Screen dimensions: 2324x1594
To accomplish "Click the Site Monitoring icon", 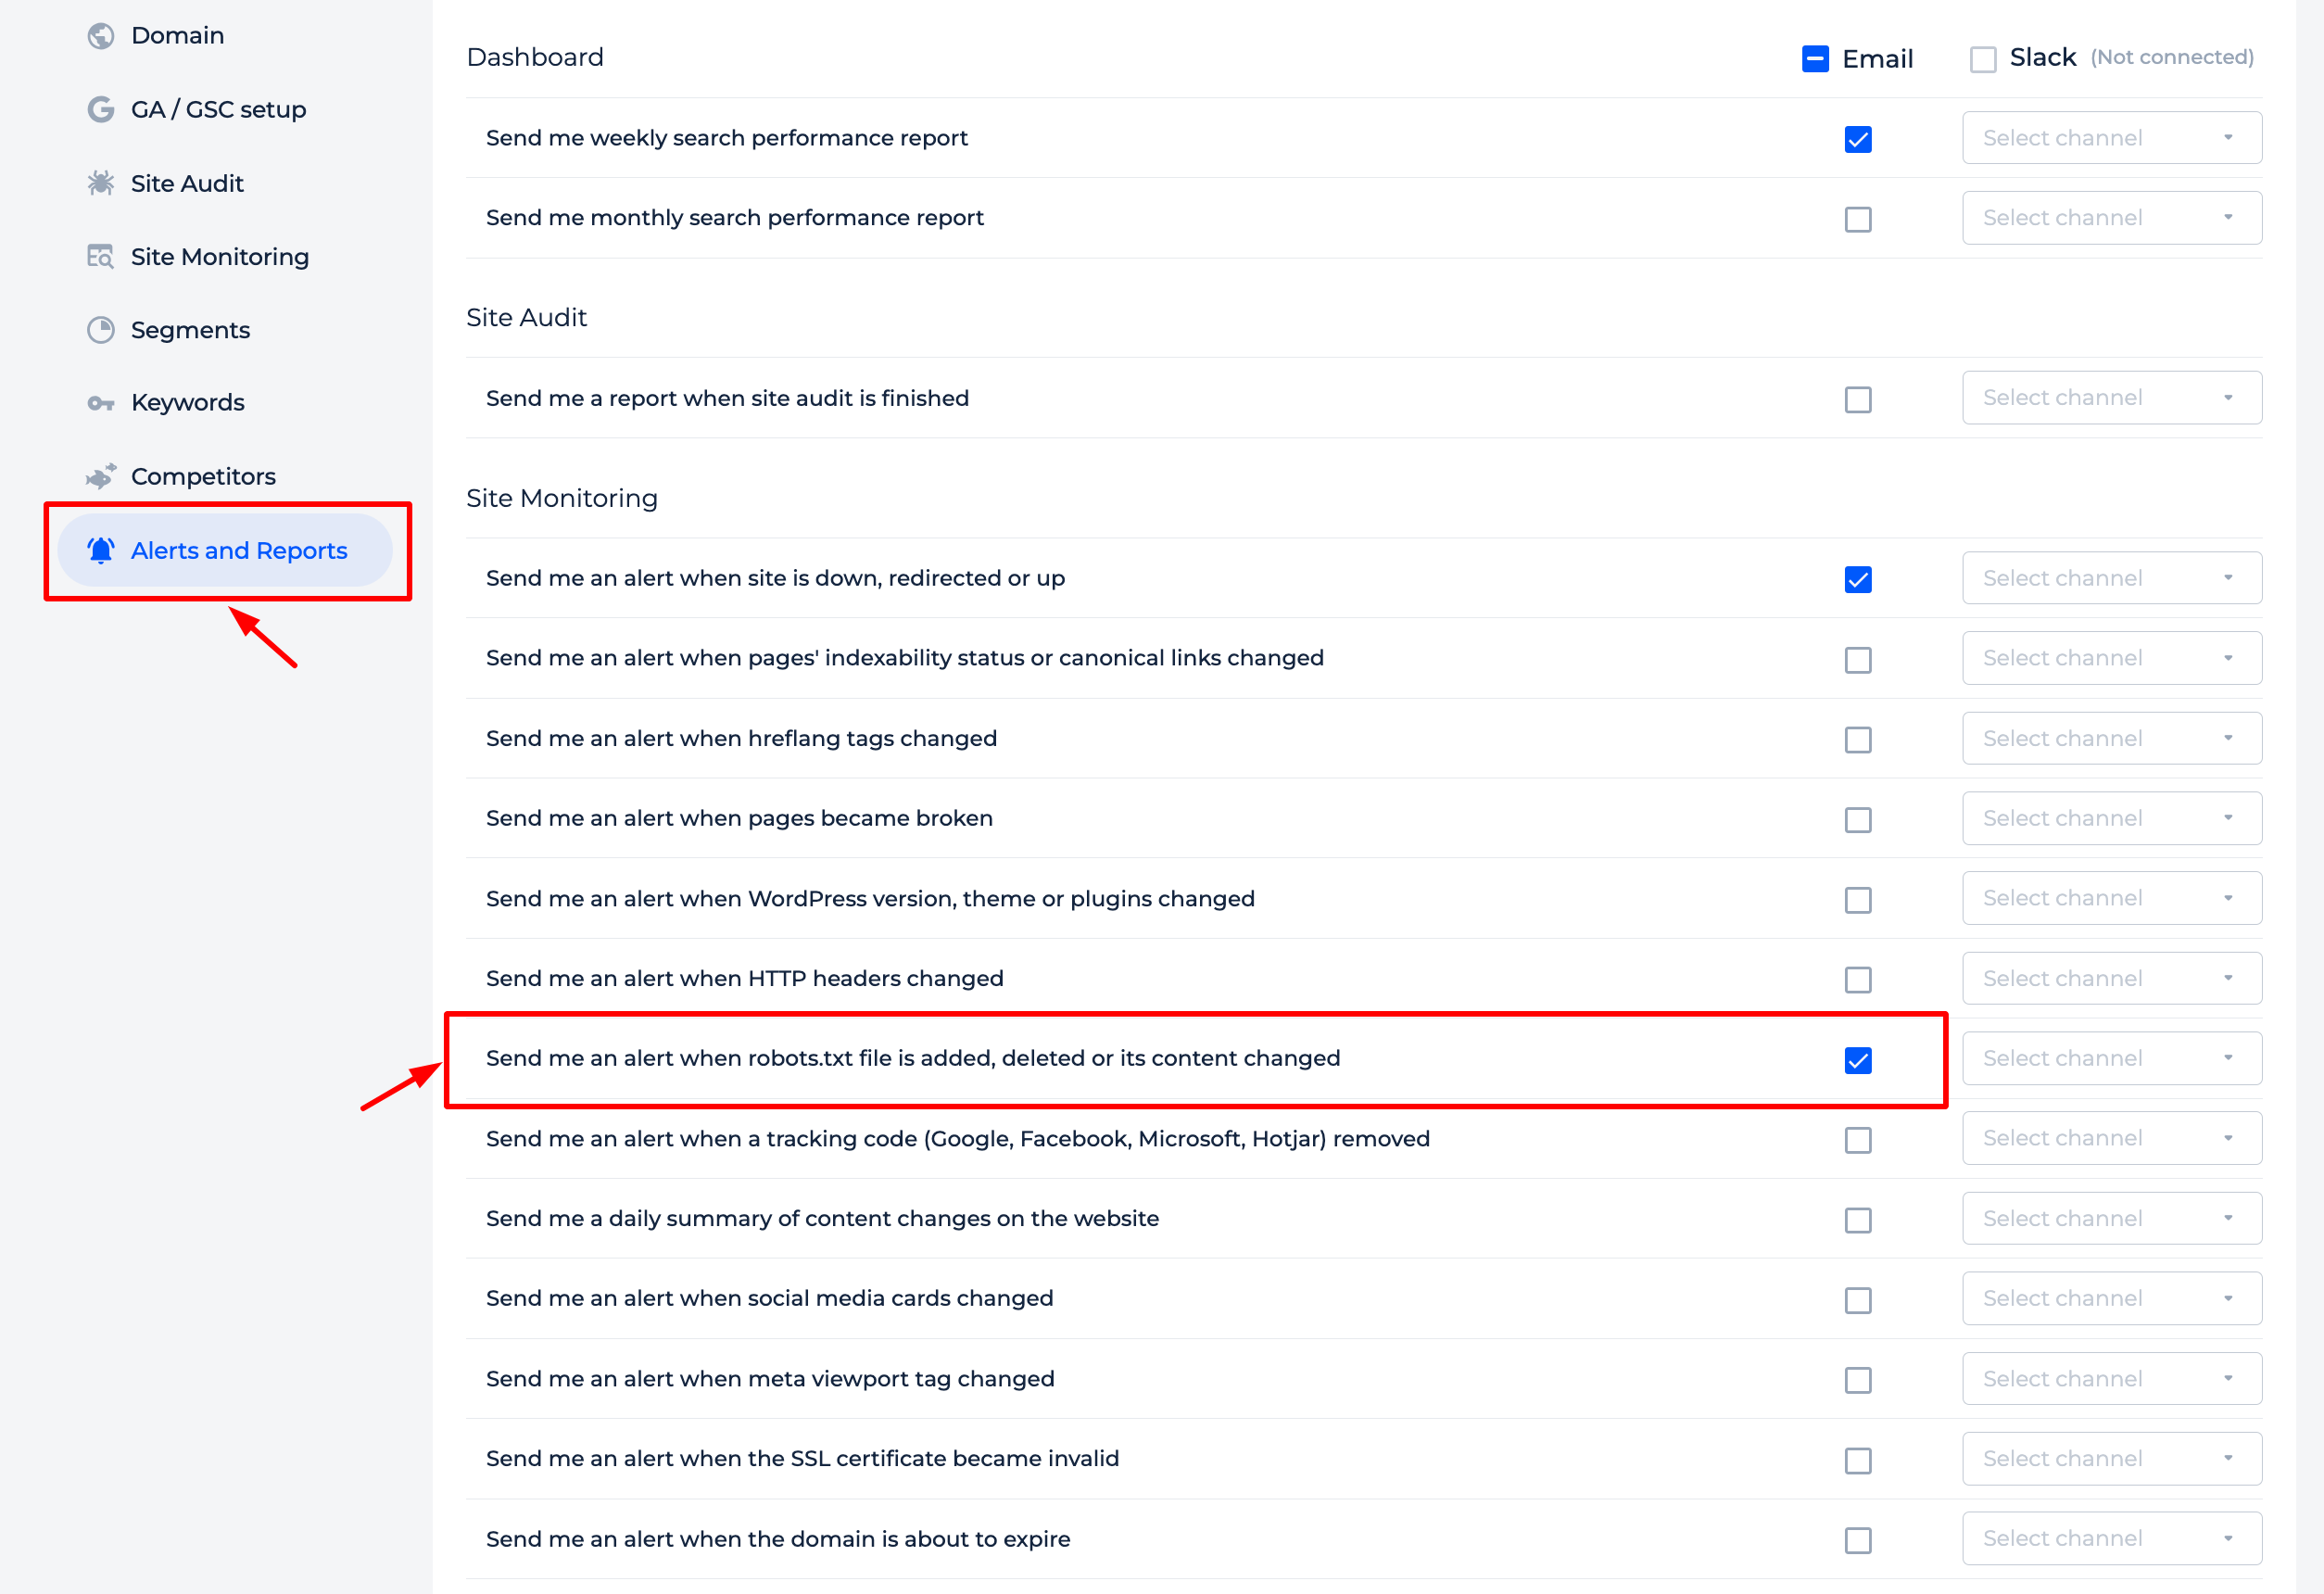I will click(101, 256).
